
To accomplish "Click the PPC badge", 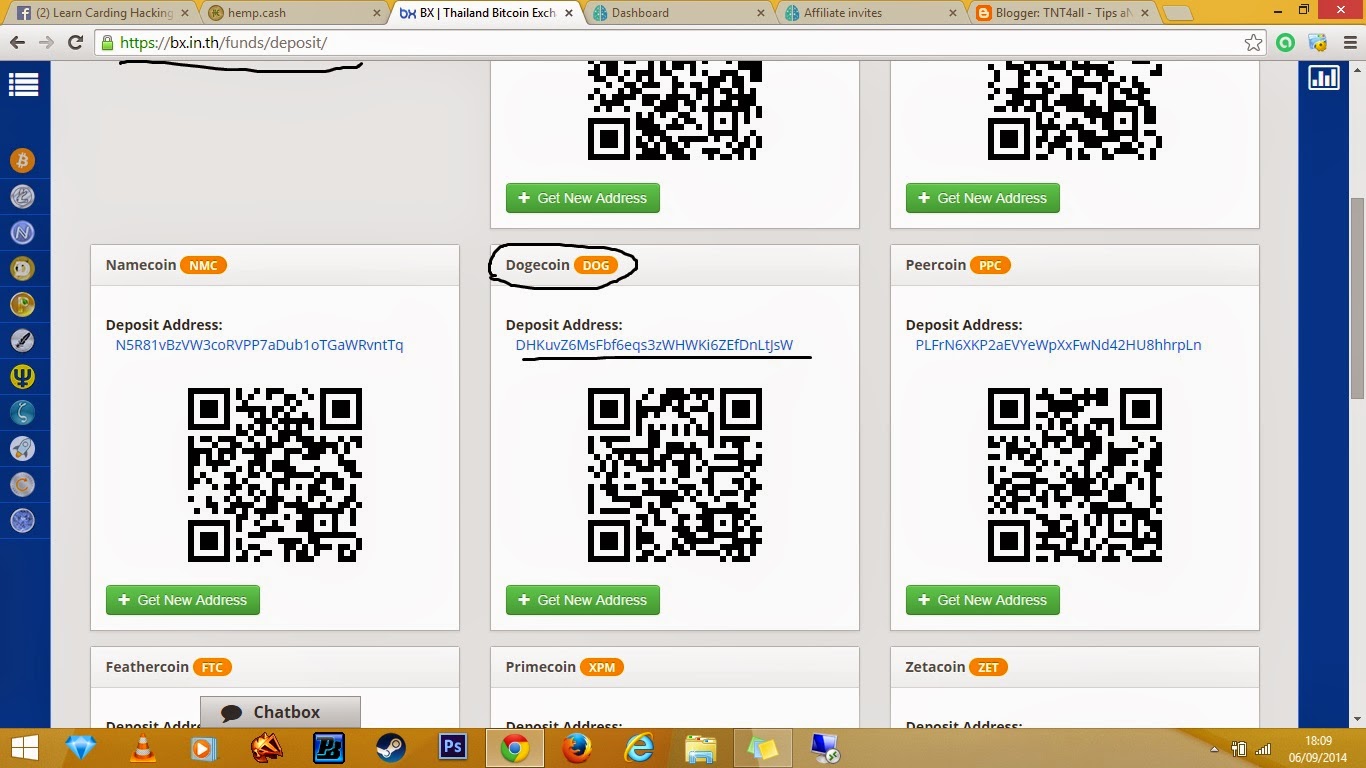I will click(x=990, y=265).
